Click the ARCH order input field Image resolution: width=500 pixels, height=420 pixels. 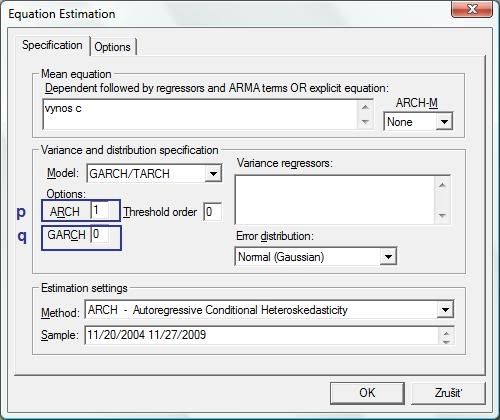pos(99,211)
